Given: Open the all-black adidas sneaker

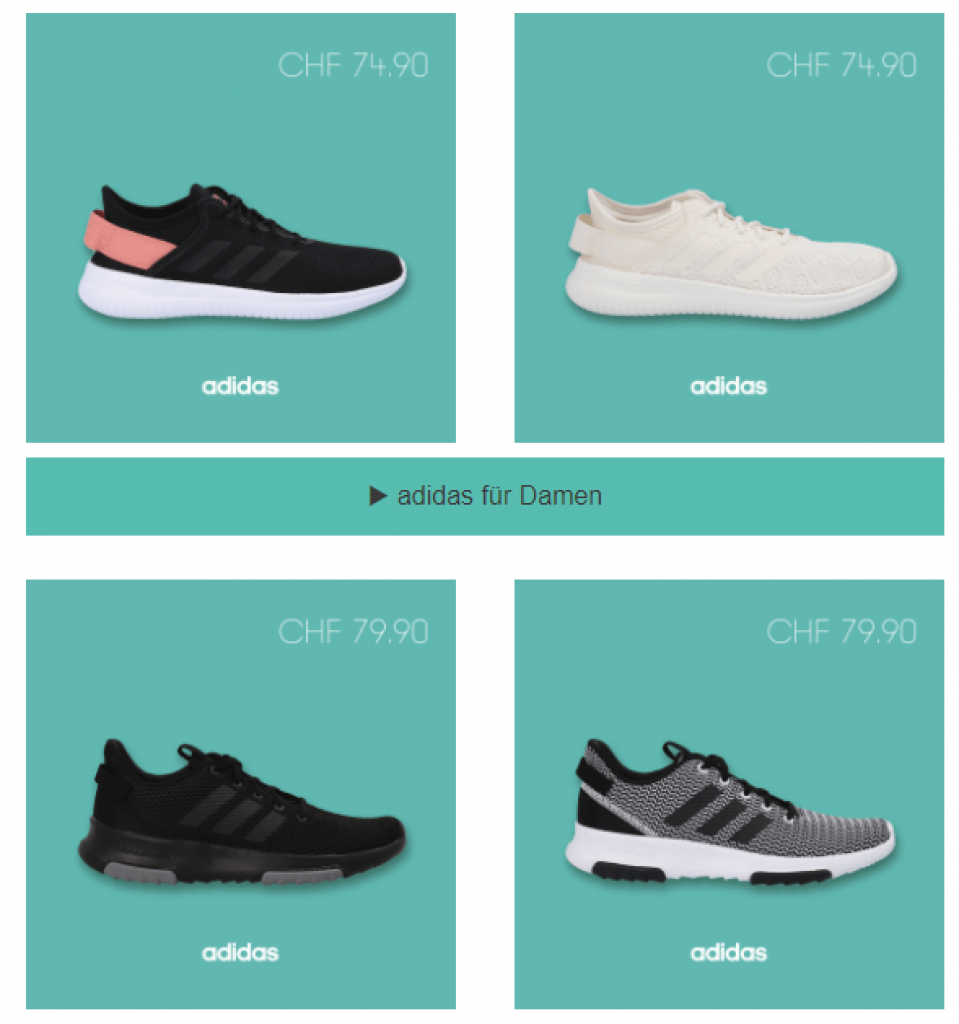Looking at the screenshot, I should pyautogui.click(x=241, y=812).
